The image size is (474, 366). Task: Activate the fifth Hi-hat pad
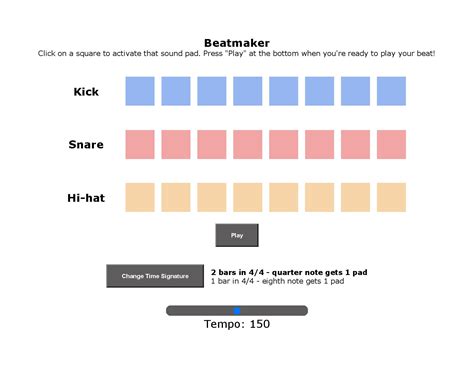[284, 197]
